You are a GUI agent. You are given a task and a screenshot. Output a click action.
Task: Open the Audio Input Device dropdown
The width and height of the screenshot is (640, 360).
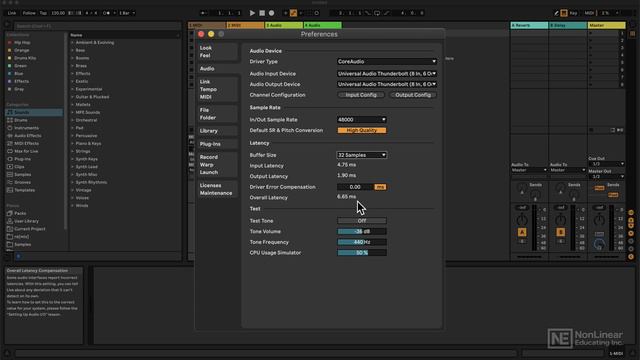(x=387, y=73)
